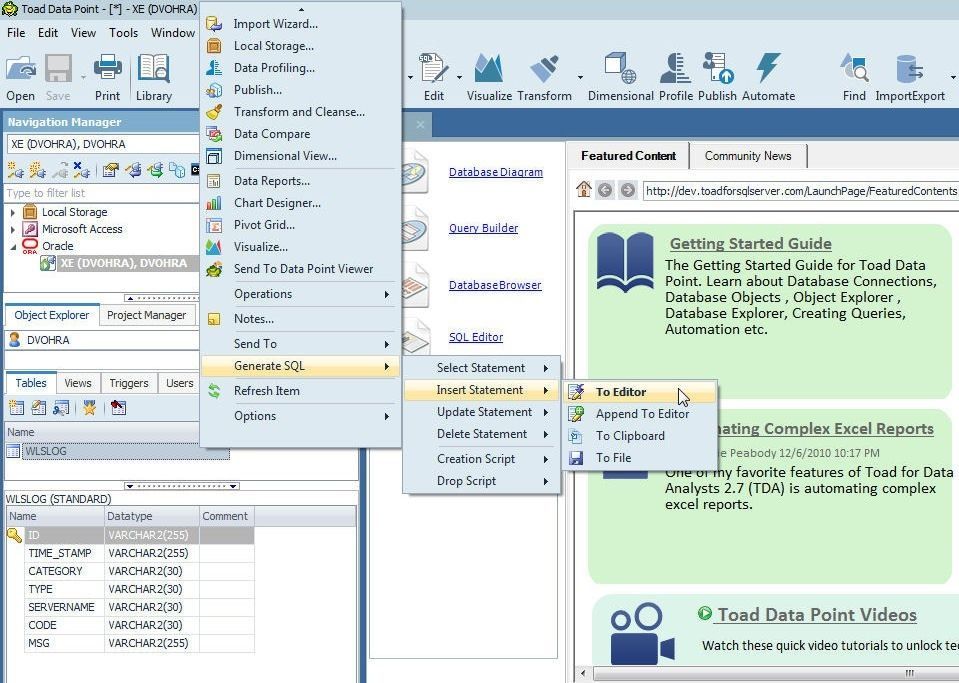
Task: Click the Print toolbar icon
Action: [108, 68]
